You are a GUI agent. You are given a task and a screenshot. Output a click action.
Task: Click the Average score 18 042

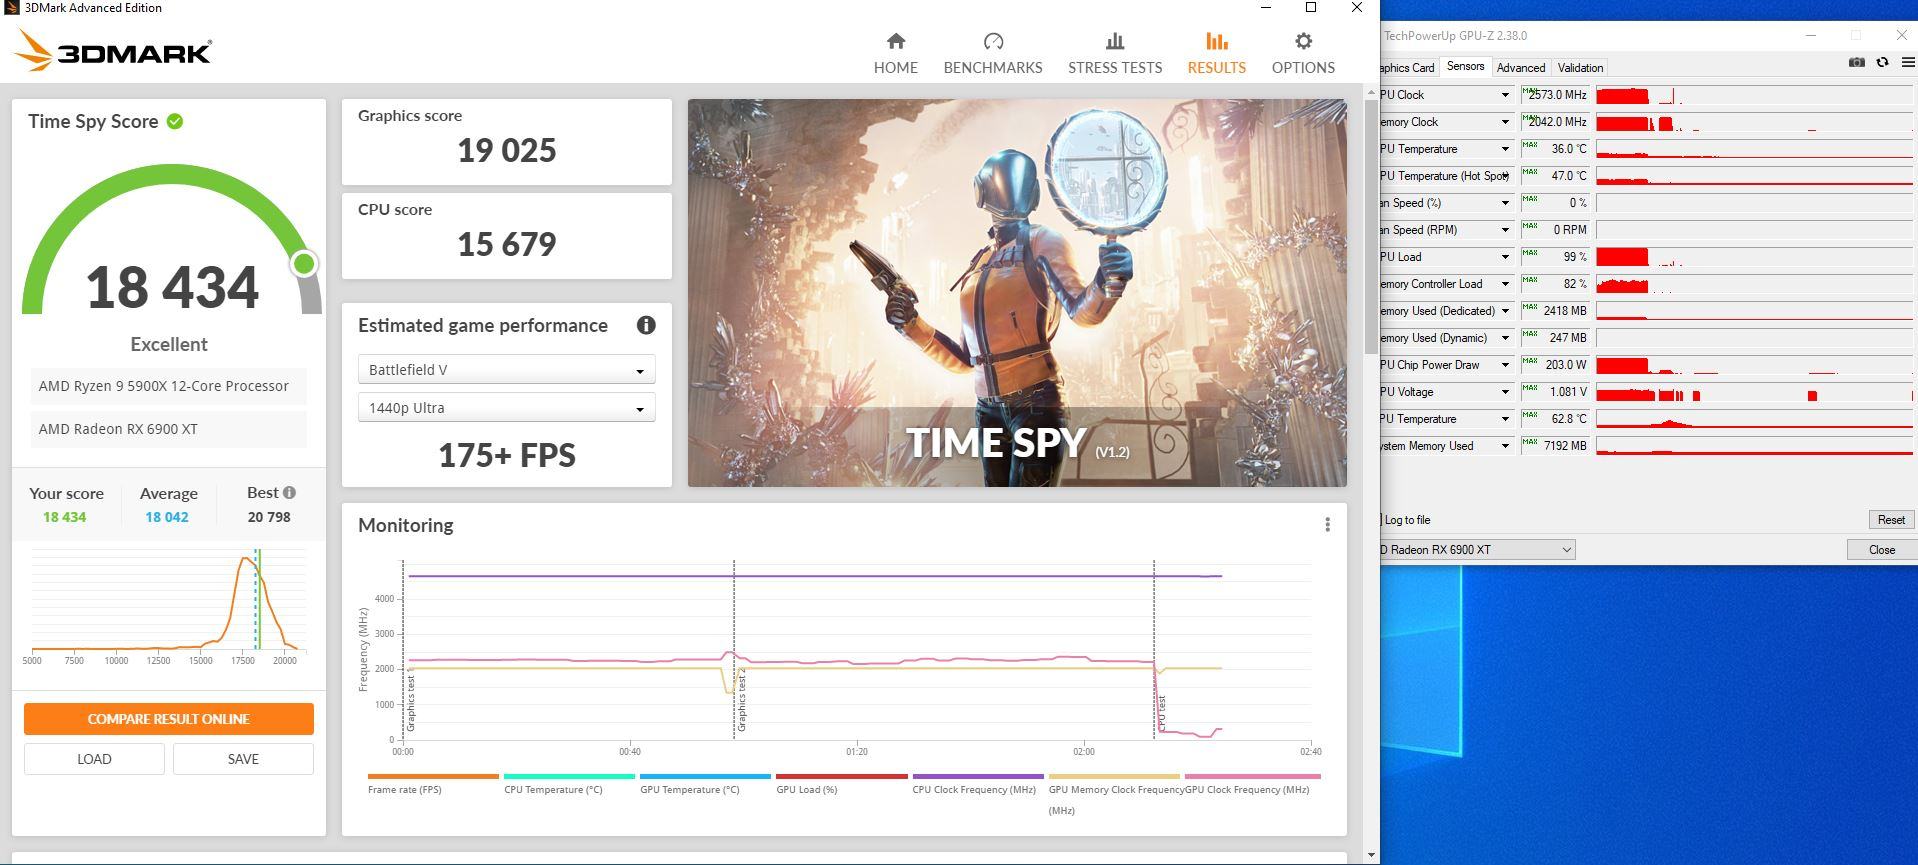(167, 517)
